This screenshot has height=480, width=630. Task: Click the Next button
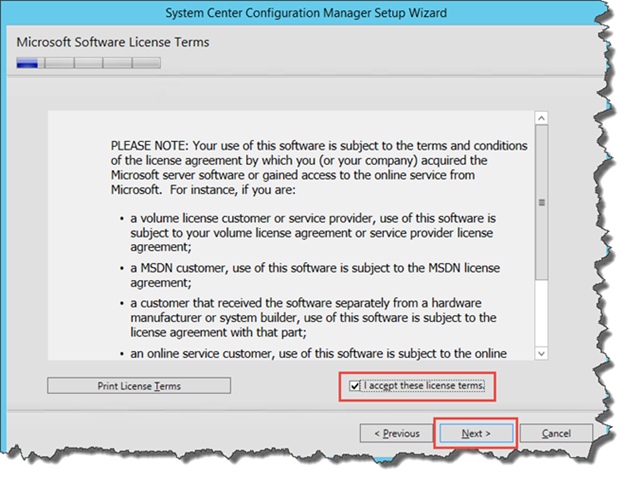point(476,433)
